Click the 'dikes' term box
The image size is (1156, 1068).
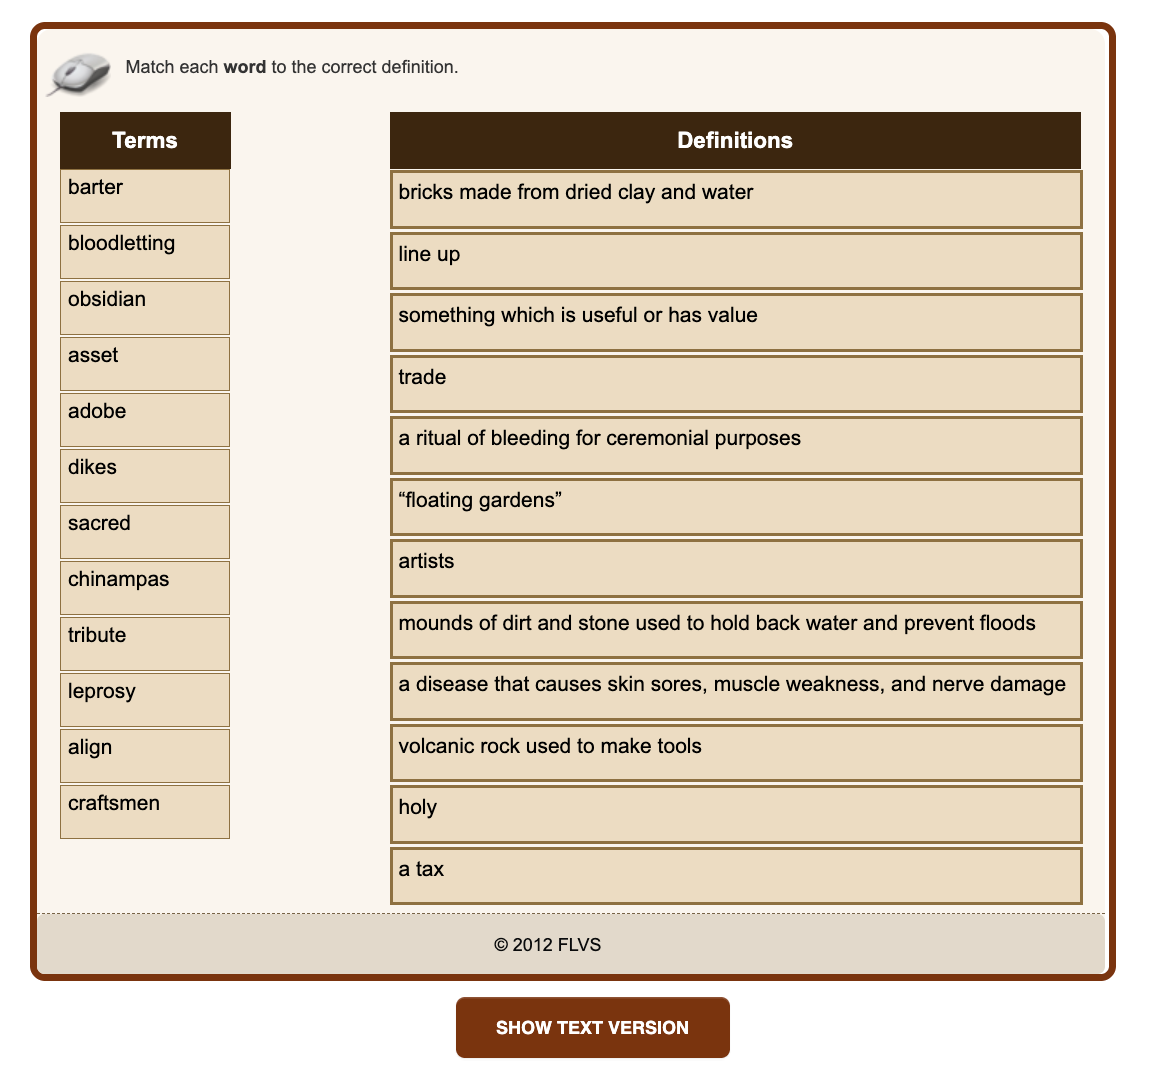[145, 476]
